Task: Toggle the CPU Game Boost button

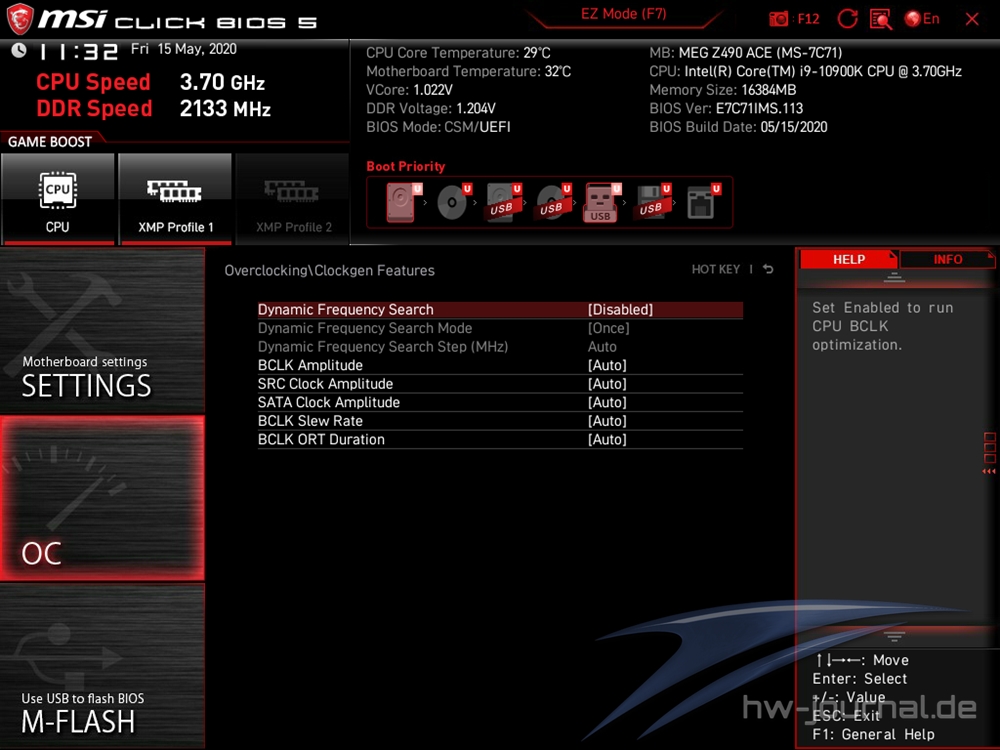Action: click(x=57, y=199)
